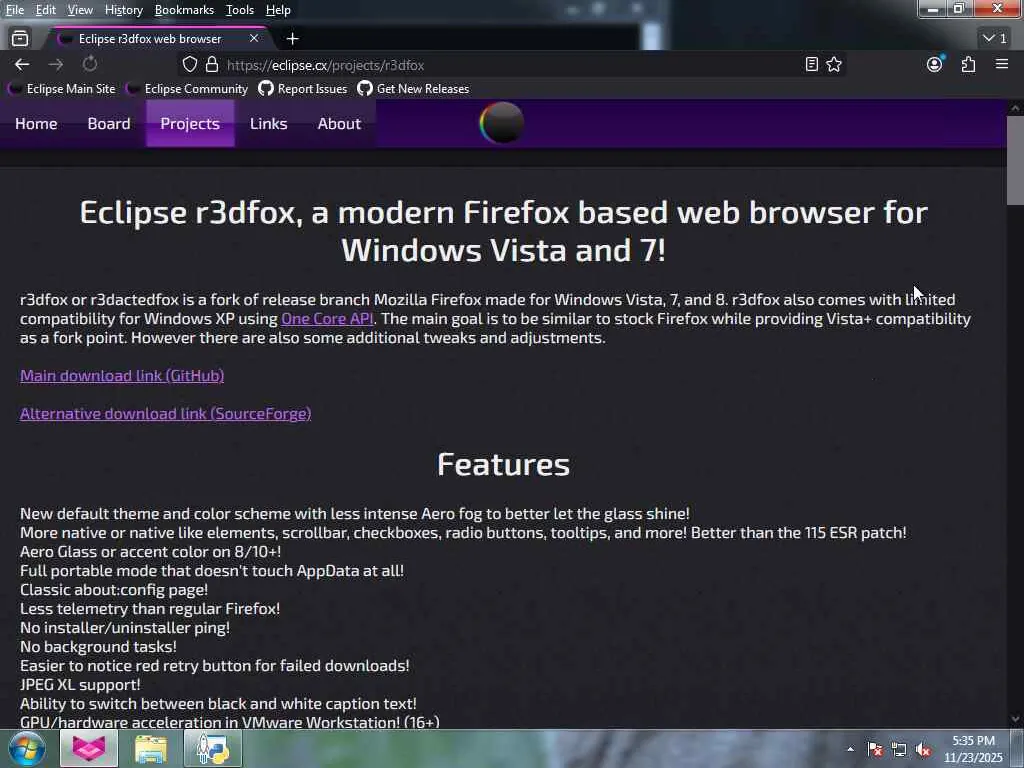Click the Eclipse logo in site header

[x=502, y=123]
